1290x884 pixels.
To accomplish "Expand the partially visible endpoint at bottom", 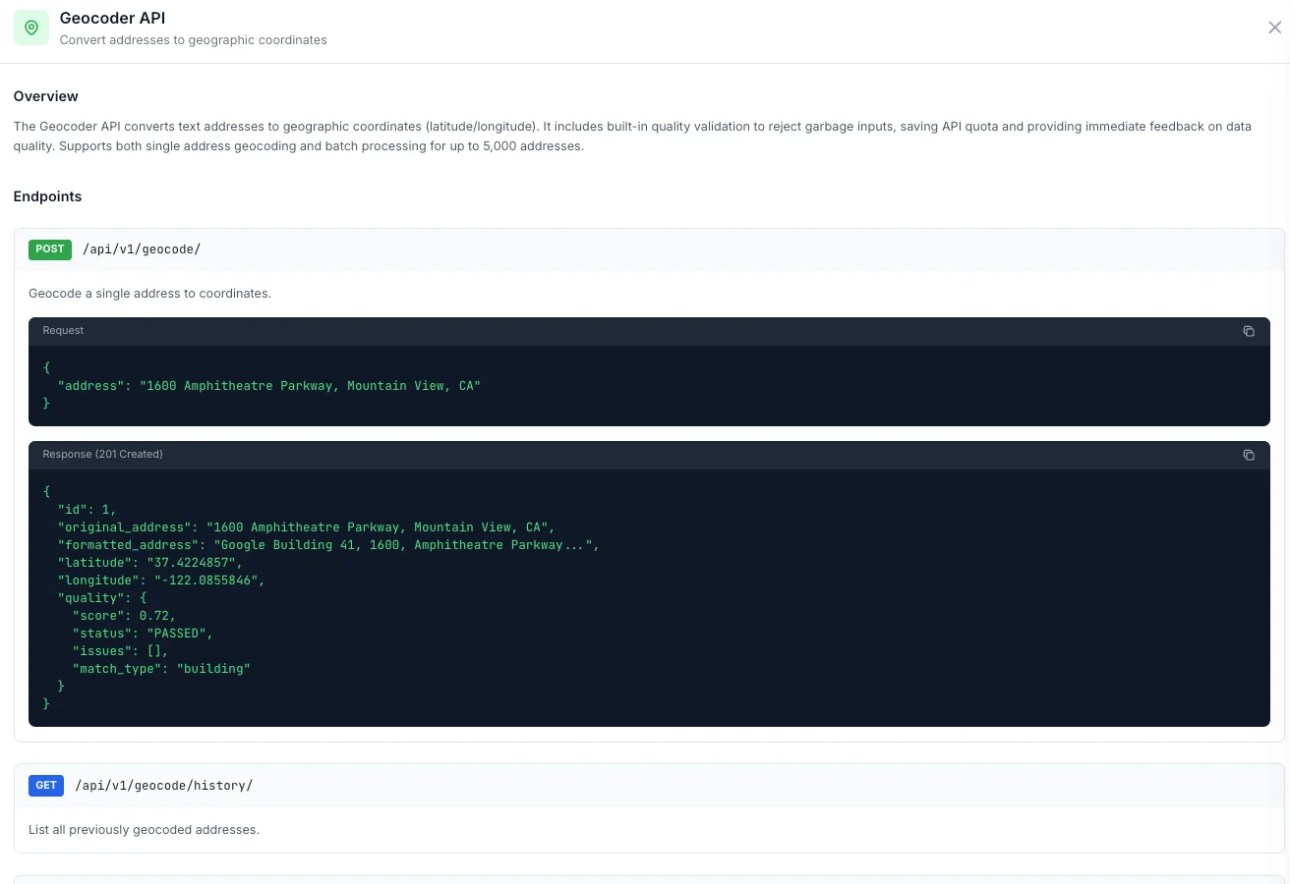I will tap(645, 880).
